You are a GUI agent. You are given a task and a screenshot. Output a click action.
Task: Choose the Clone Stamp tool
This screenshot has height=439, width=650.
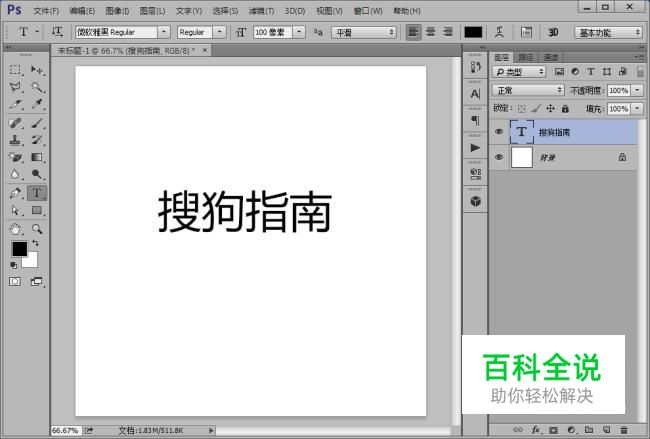click(15, 140)
